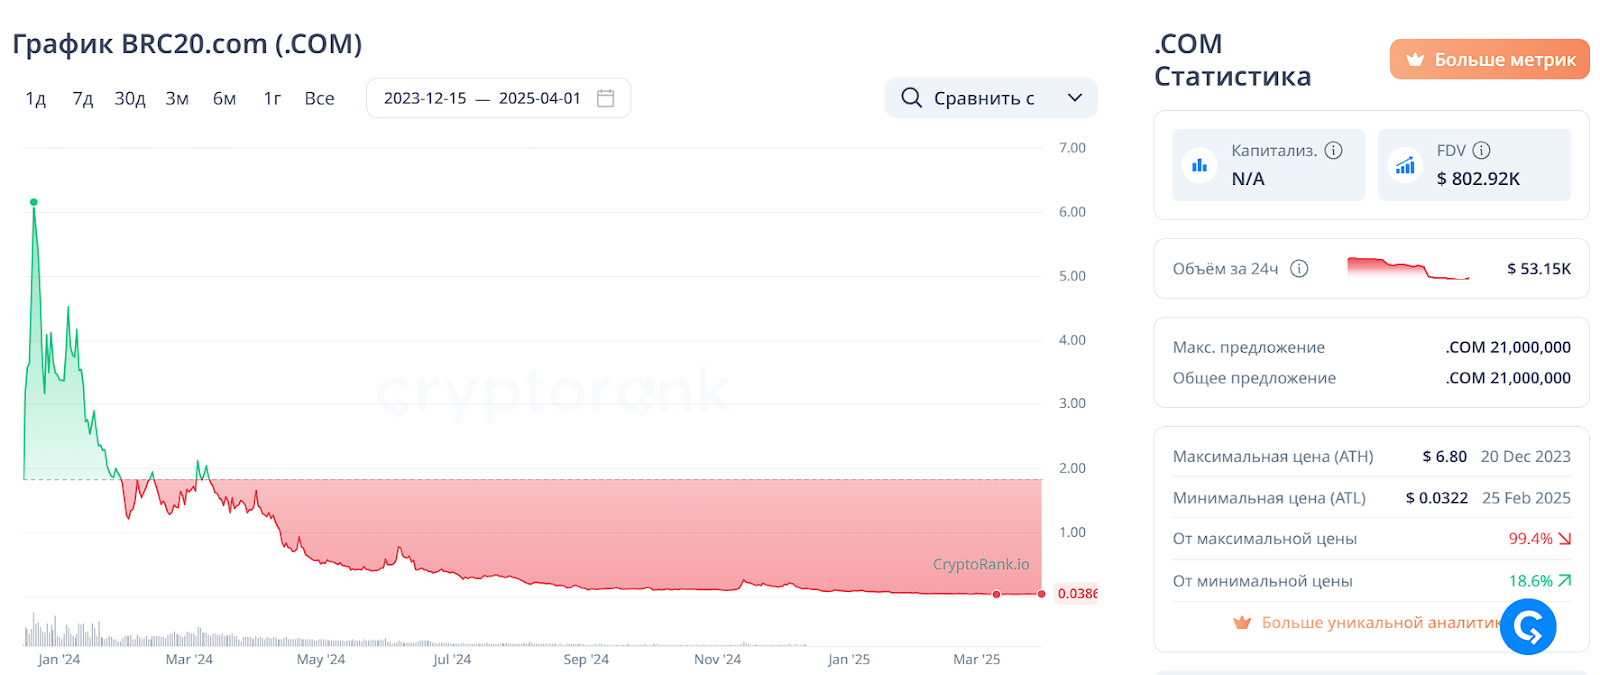
Task: Click ATL price $ 0.0322
Action: (x=1437, y=497)
